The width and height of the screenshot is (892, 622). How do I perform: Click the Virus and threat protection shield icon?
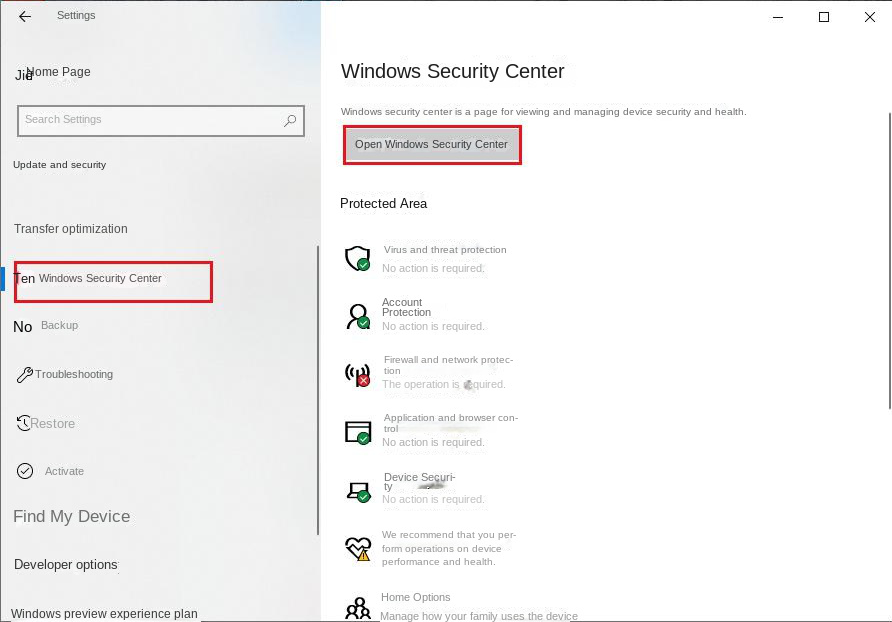(x=357, y=259)
